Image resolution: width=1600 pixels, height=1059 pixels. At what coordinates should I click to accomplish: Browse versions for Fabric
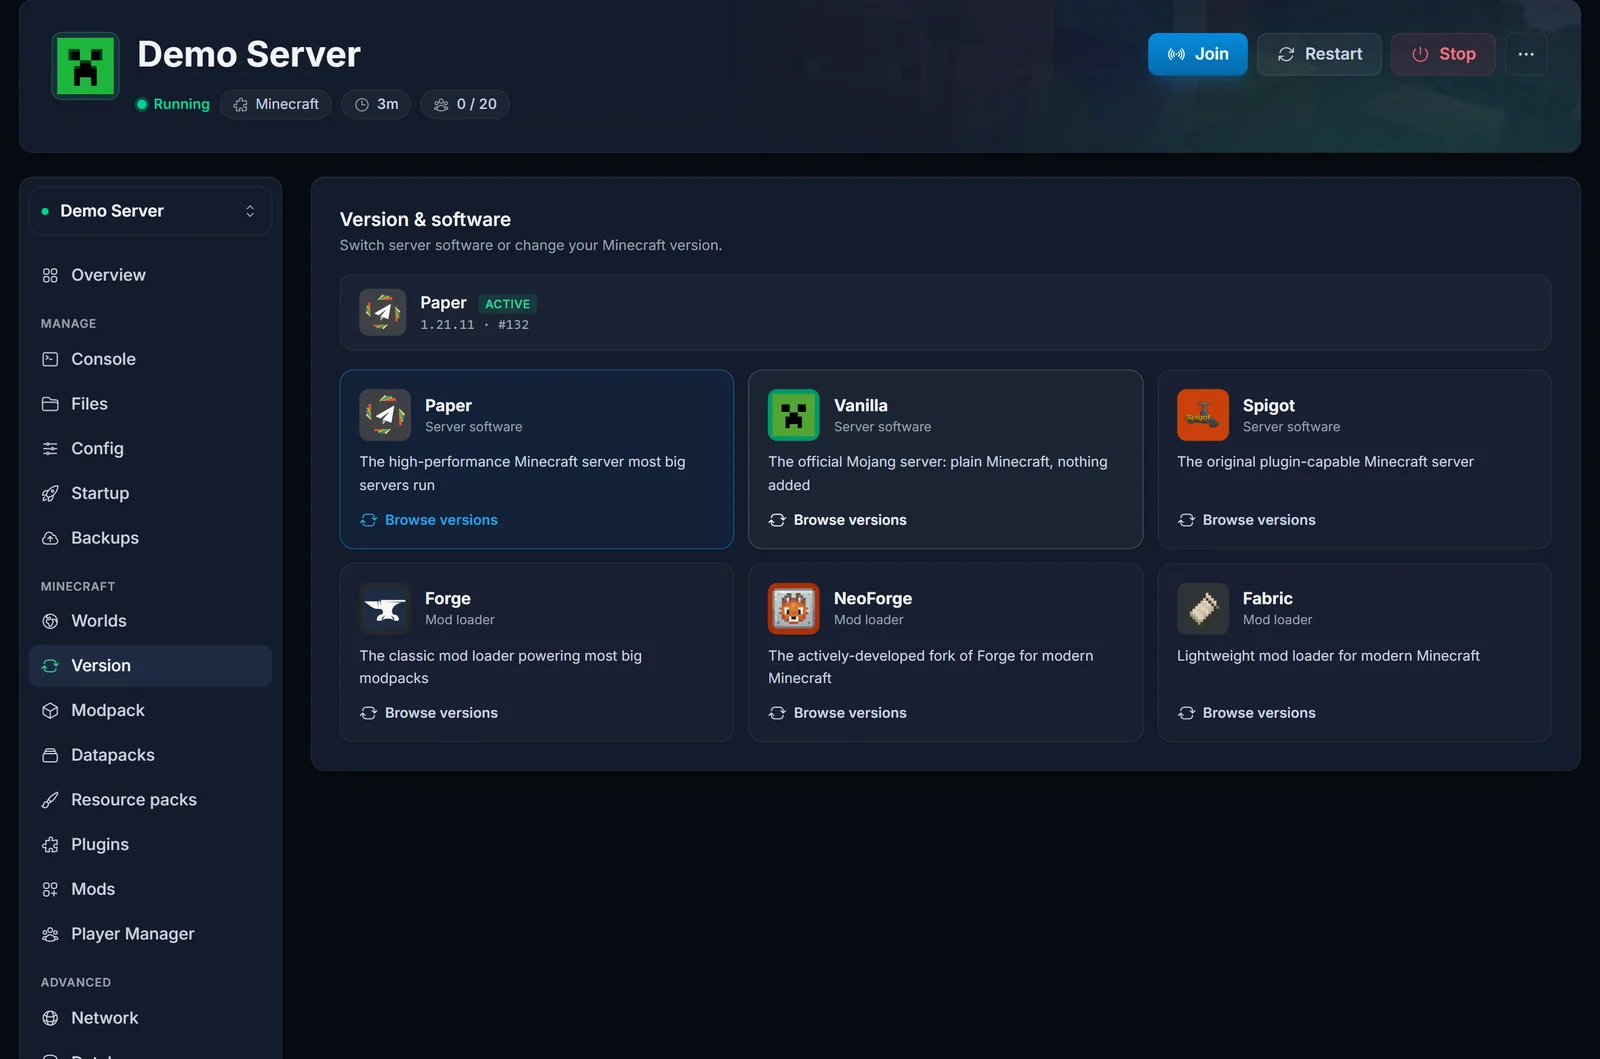coord(1247,713)
